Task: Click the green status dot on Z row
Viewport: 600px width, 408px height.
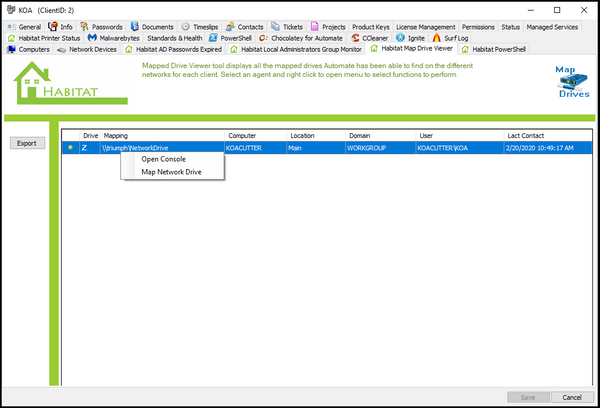Action: [70, 147]
